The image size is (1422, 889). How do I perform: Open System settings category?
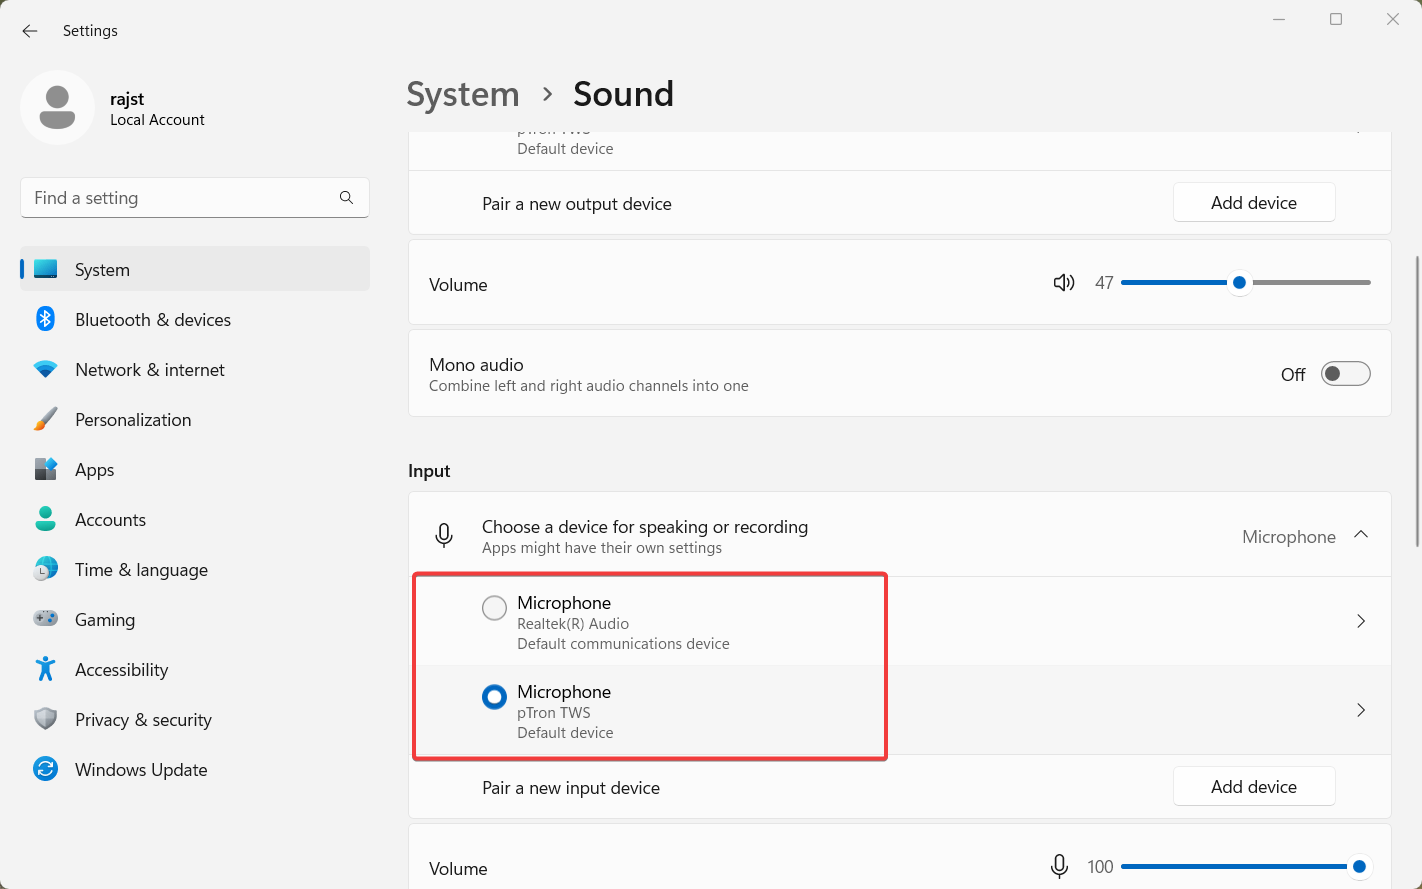[x=195, y=269]
